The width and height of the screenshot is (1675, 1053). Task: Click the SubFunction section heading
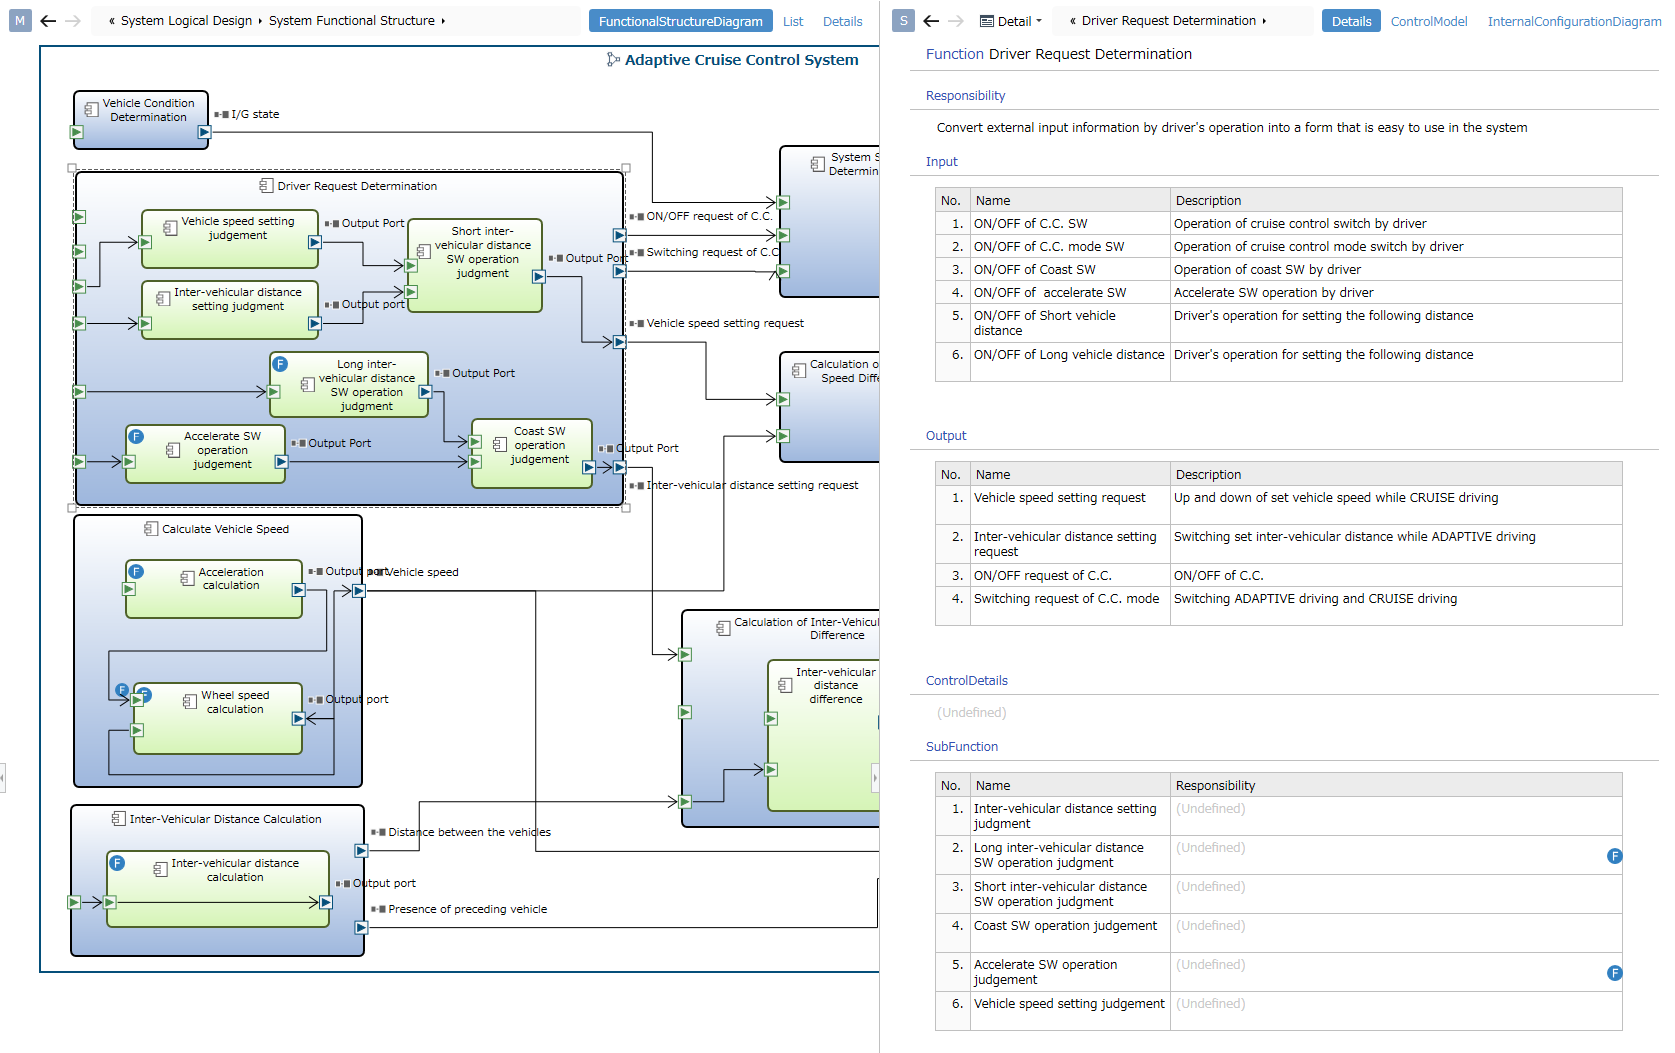(x=961, y=747)
